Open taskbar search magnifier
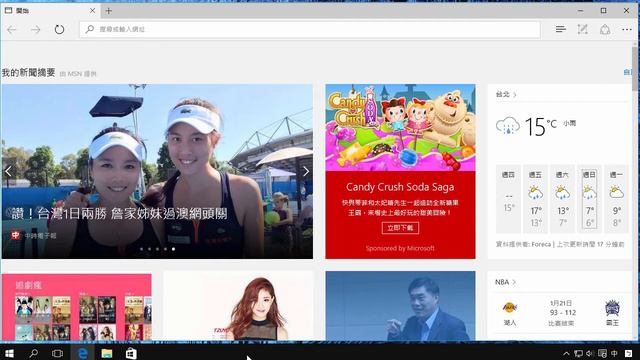This screenshot has width=640, height=360. point(34,353)
